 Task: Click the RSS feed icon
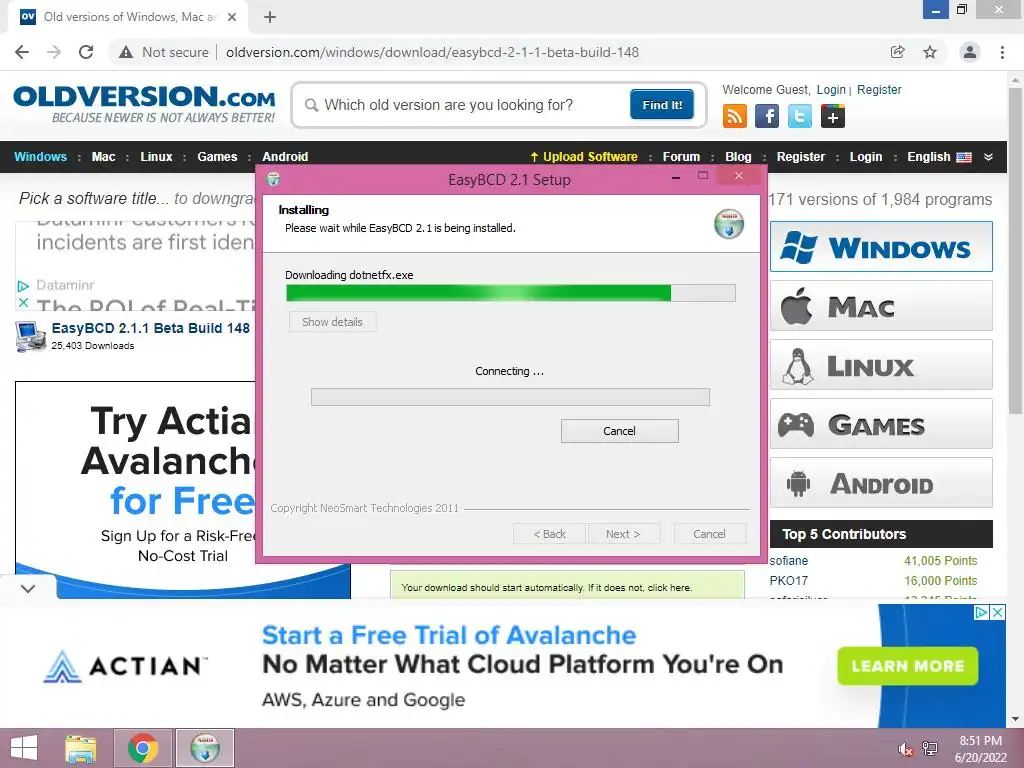click(x=735, y=116)
